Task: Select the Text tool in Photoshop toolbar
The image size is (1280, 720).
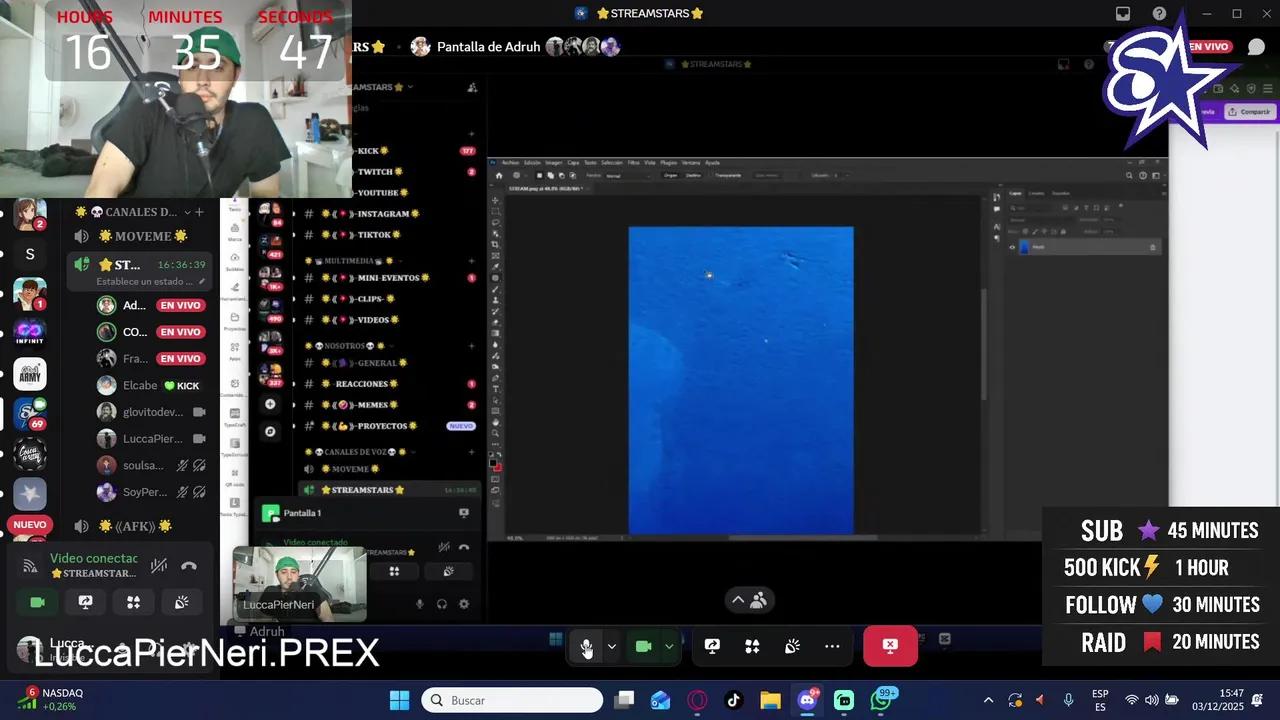Action: click(x=496, y=389)
